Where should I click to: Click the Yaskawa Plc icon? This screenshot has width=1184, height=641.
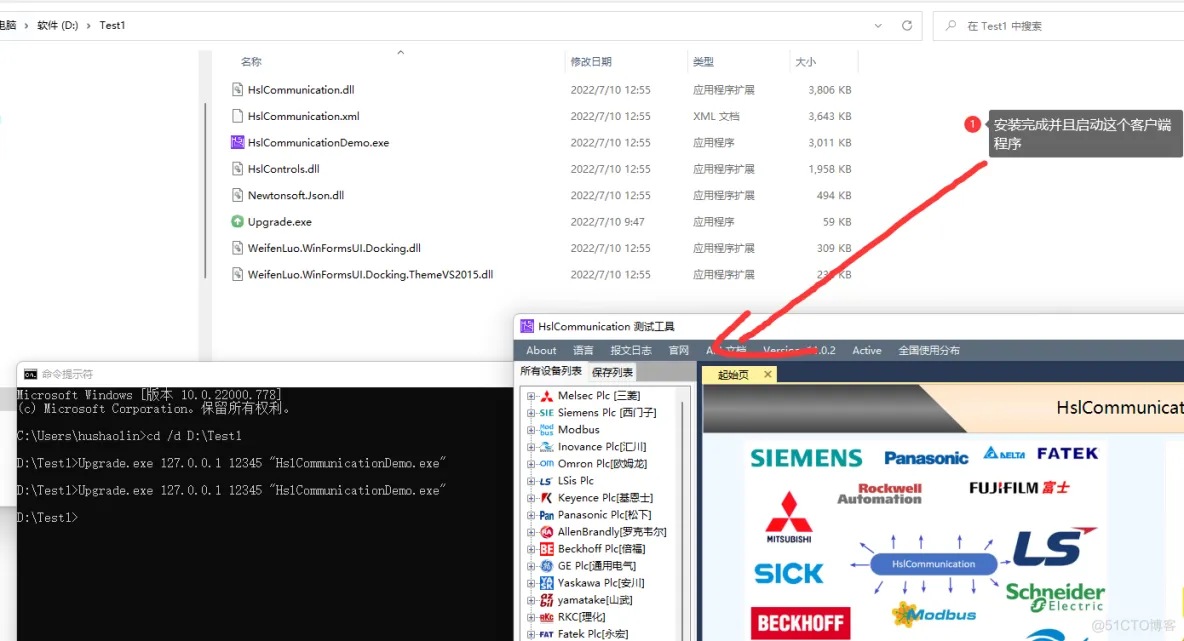547,583
